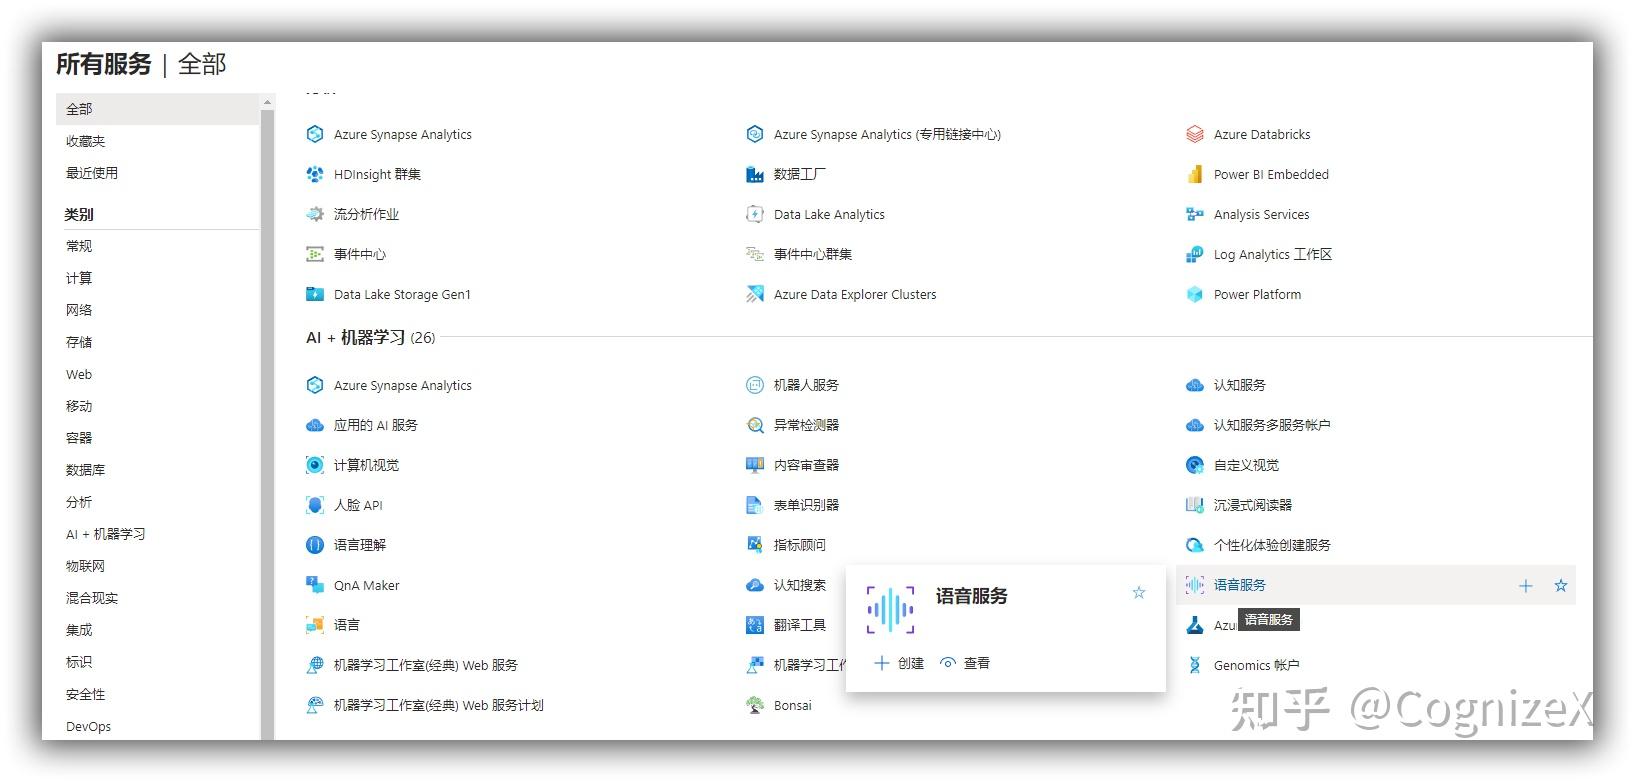1635x782 pixels.
Task: Click the Power Platform icon
Action: point(1195,294)
